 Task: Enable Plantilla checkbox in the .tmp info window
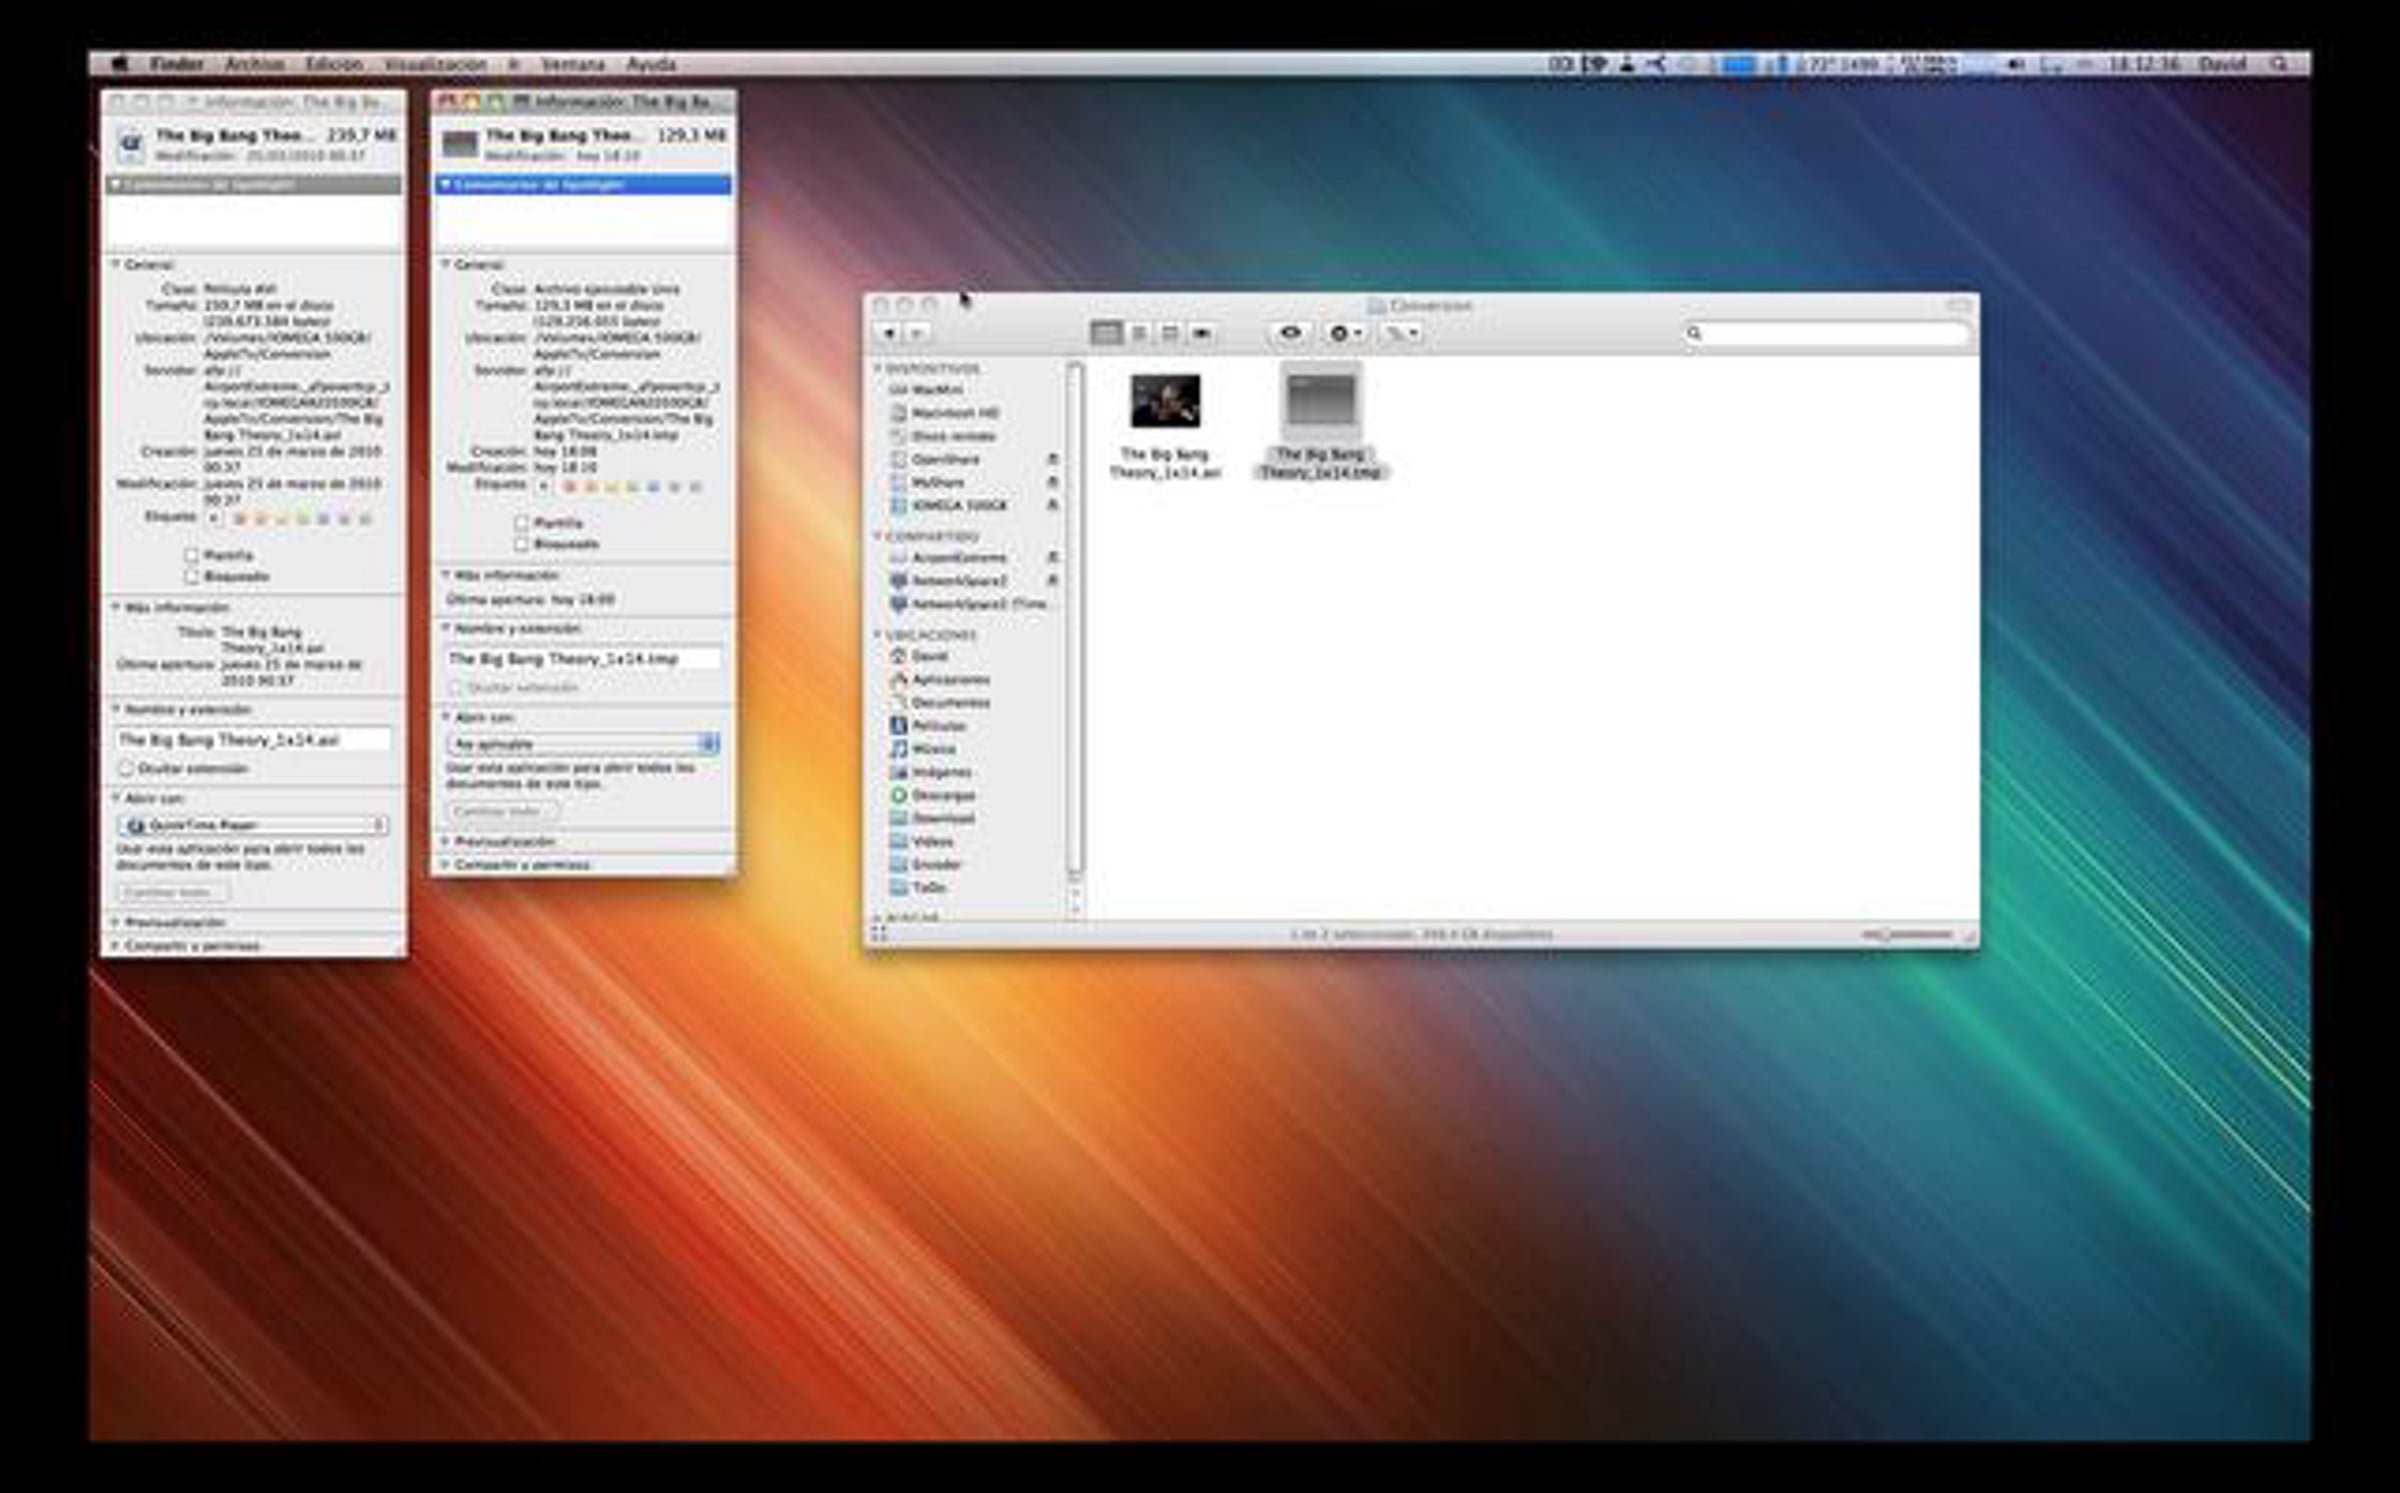click(x=521, y=523)
